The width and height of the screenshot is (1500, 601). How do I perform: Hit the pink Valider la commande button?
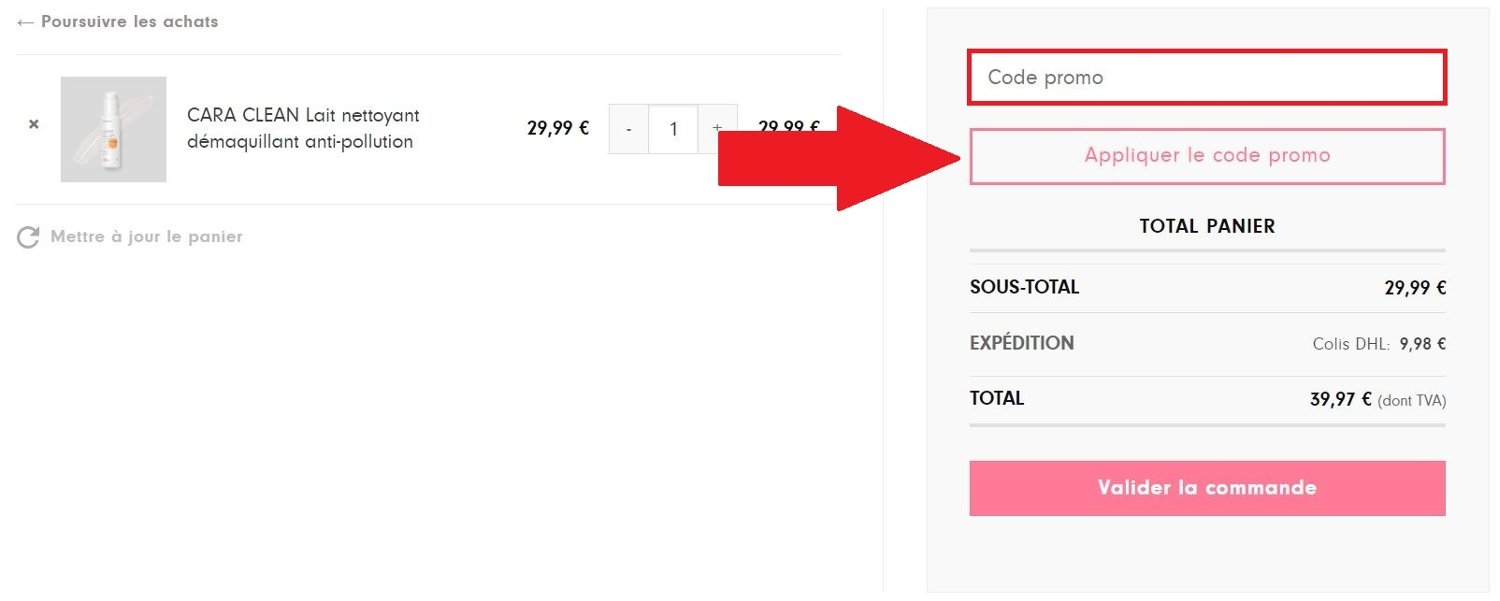click(x=1206, y=487)
